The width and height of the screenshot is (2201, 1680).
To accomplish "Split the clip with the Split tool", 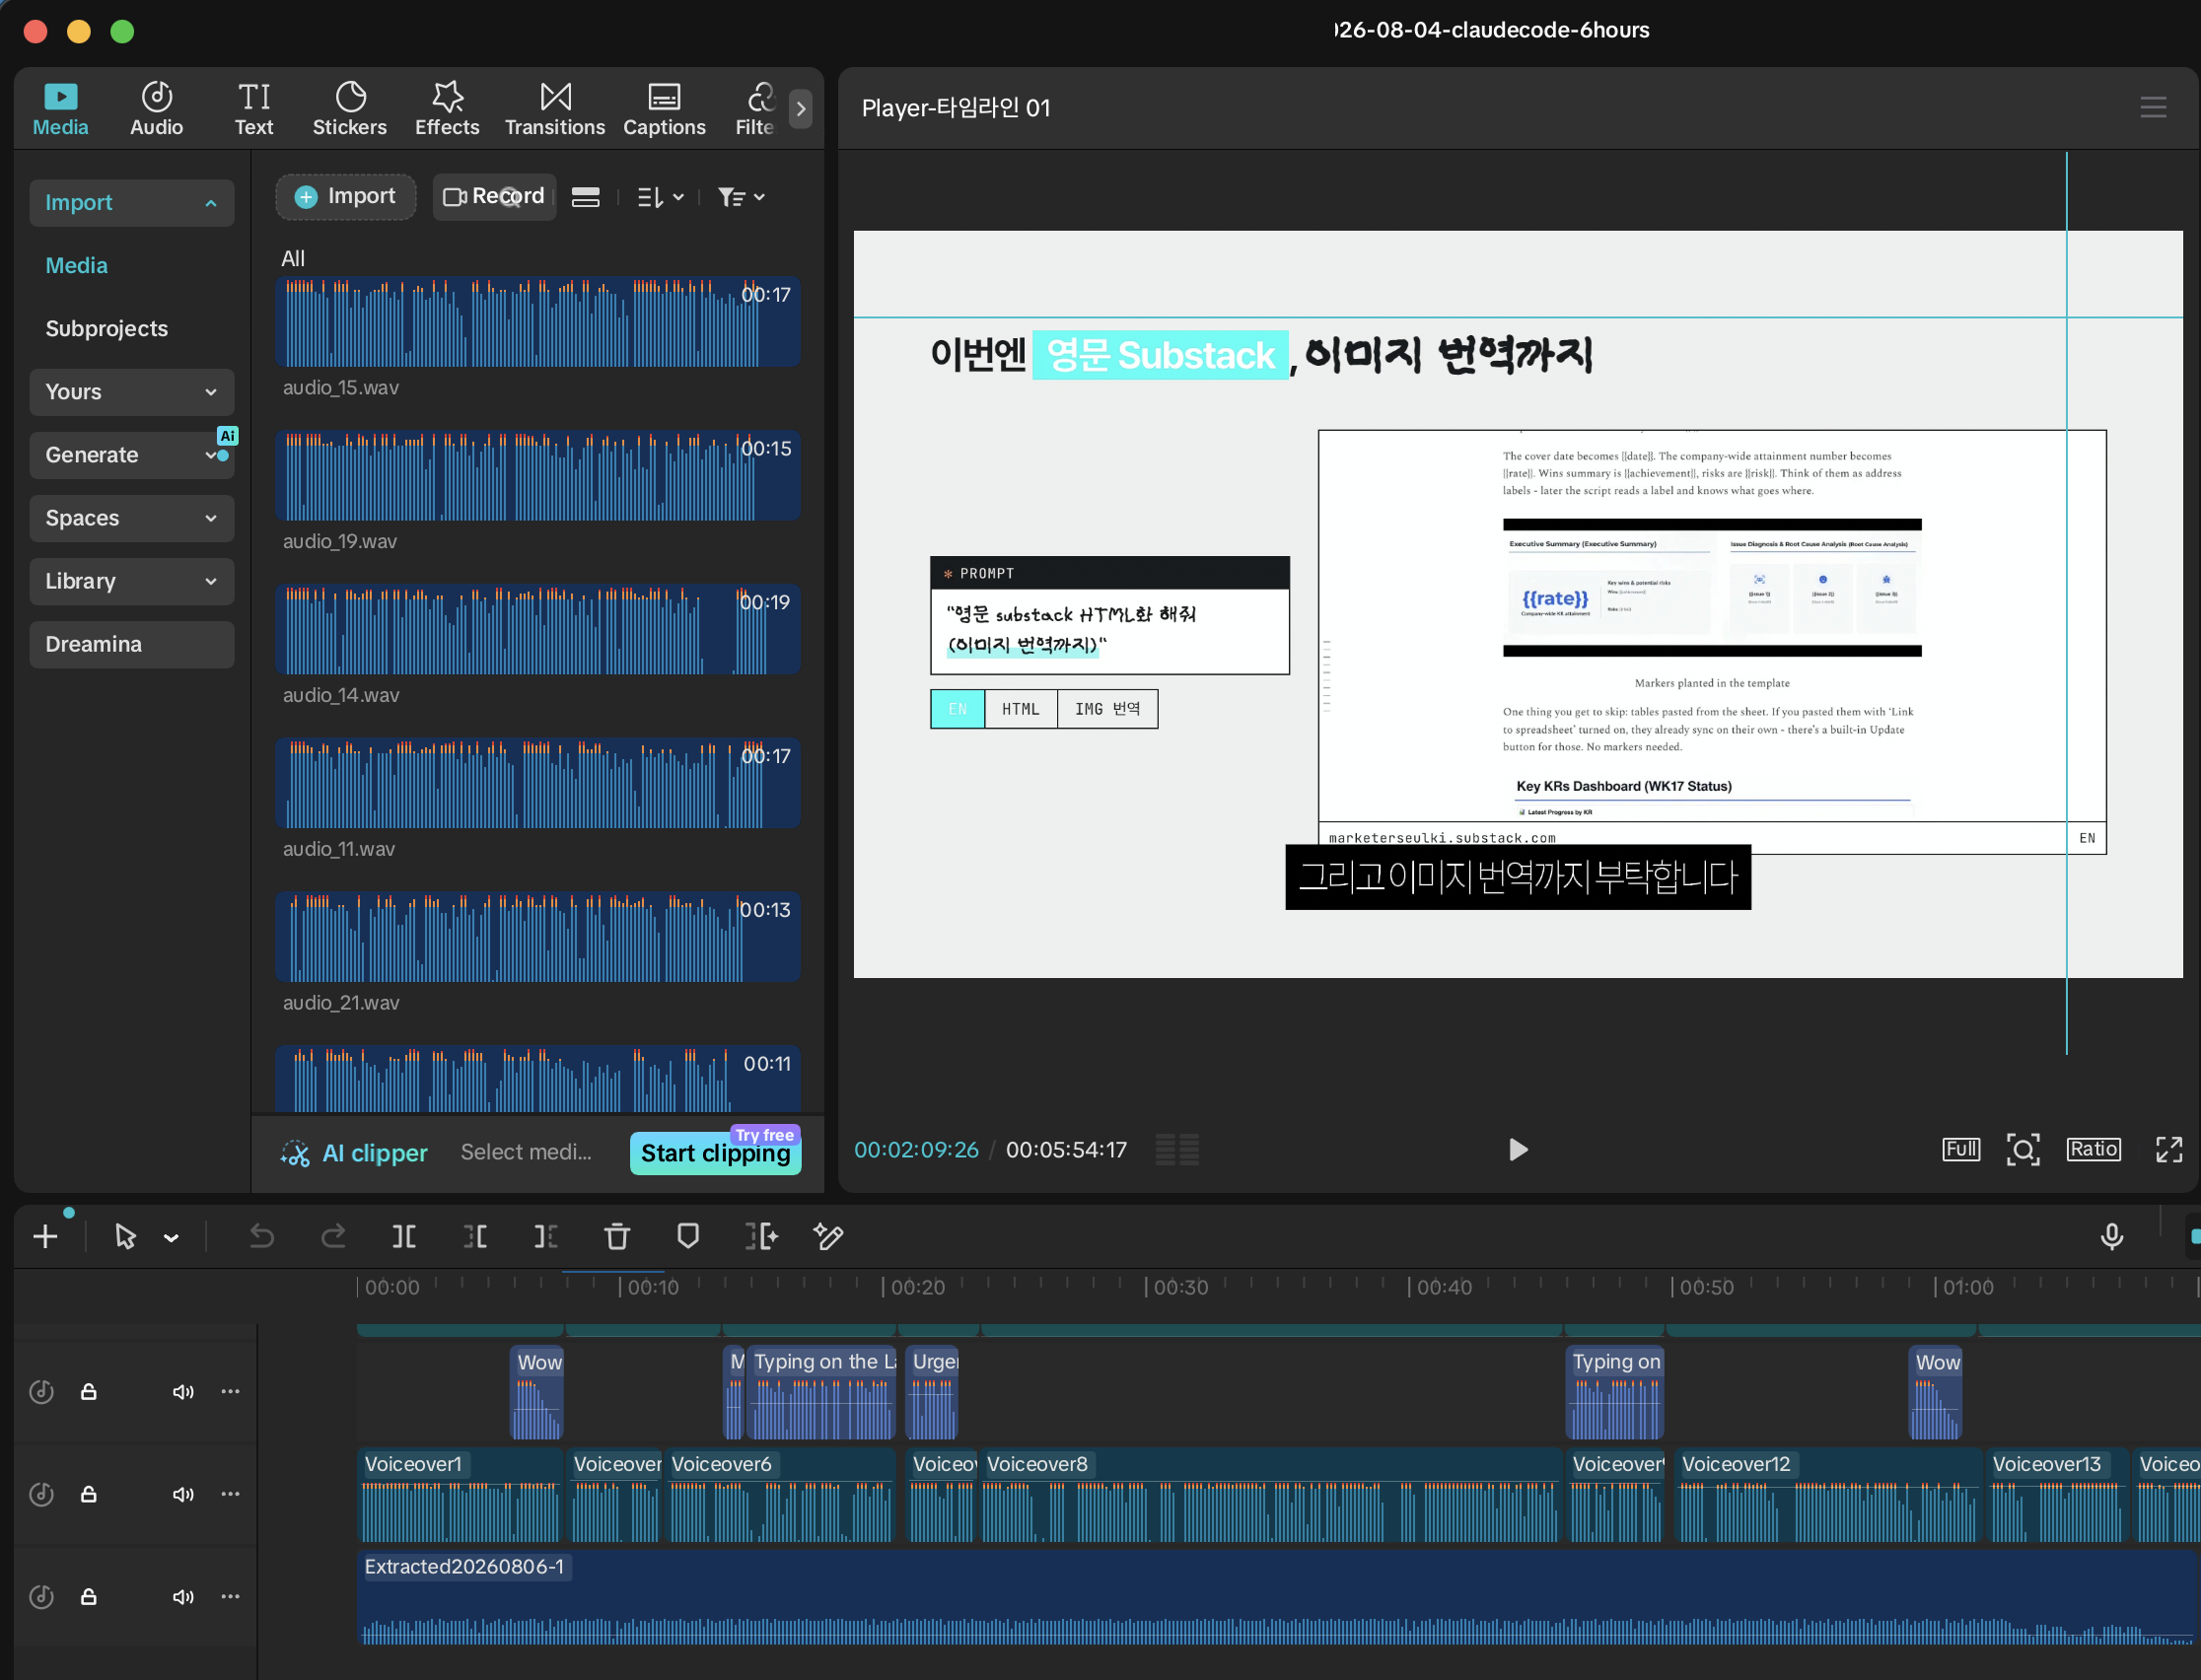I will coord(404,1237).
